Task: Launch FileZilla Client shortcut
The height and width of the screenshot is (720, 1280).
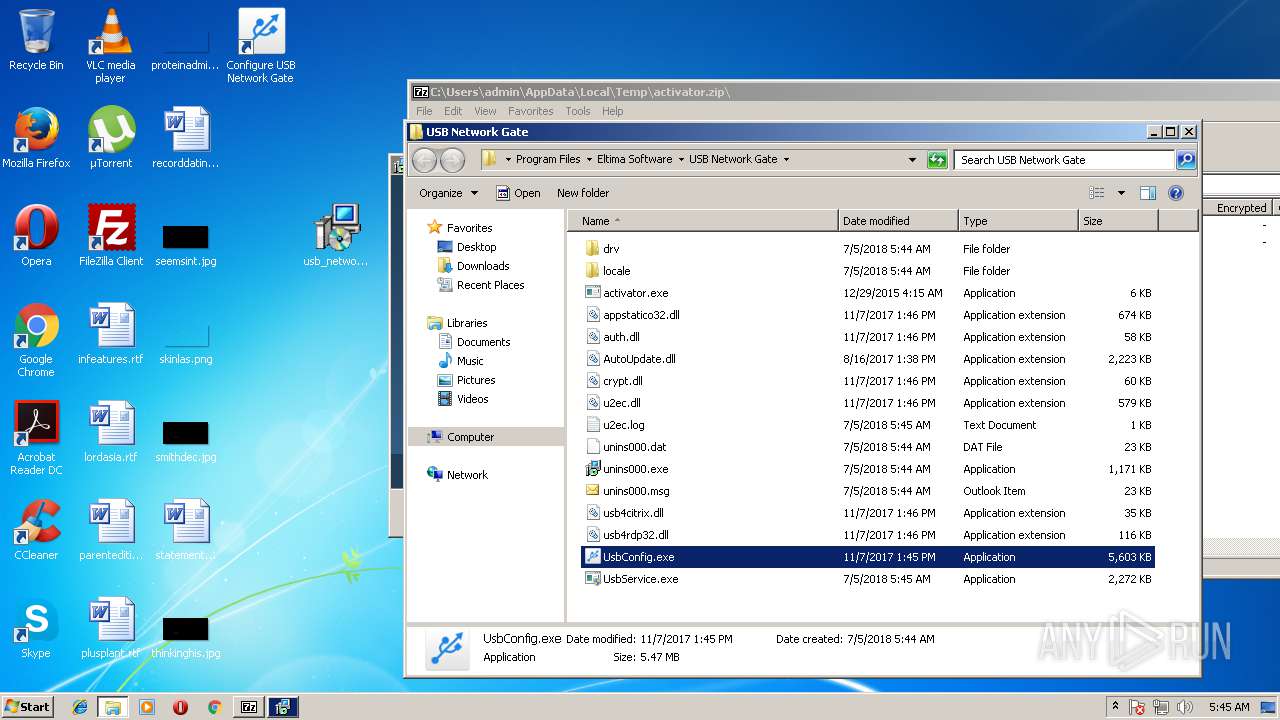Action: [111, 236]
